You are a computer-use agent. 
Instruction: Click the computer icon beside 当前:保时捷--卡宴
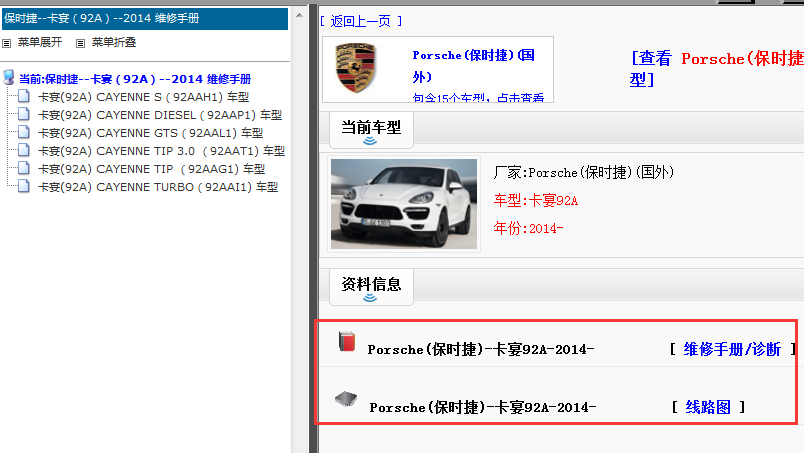(x=8, y=77)
